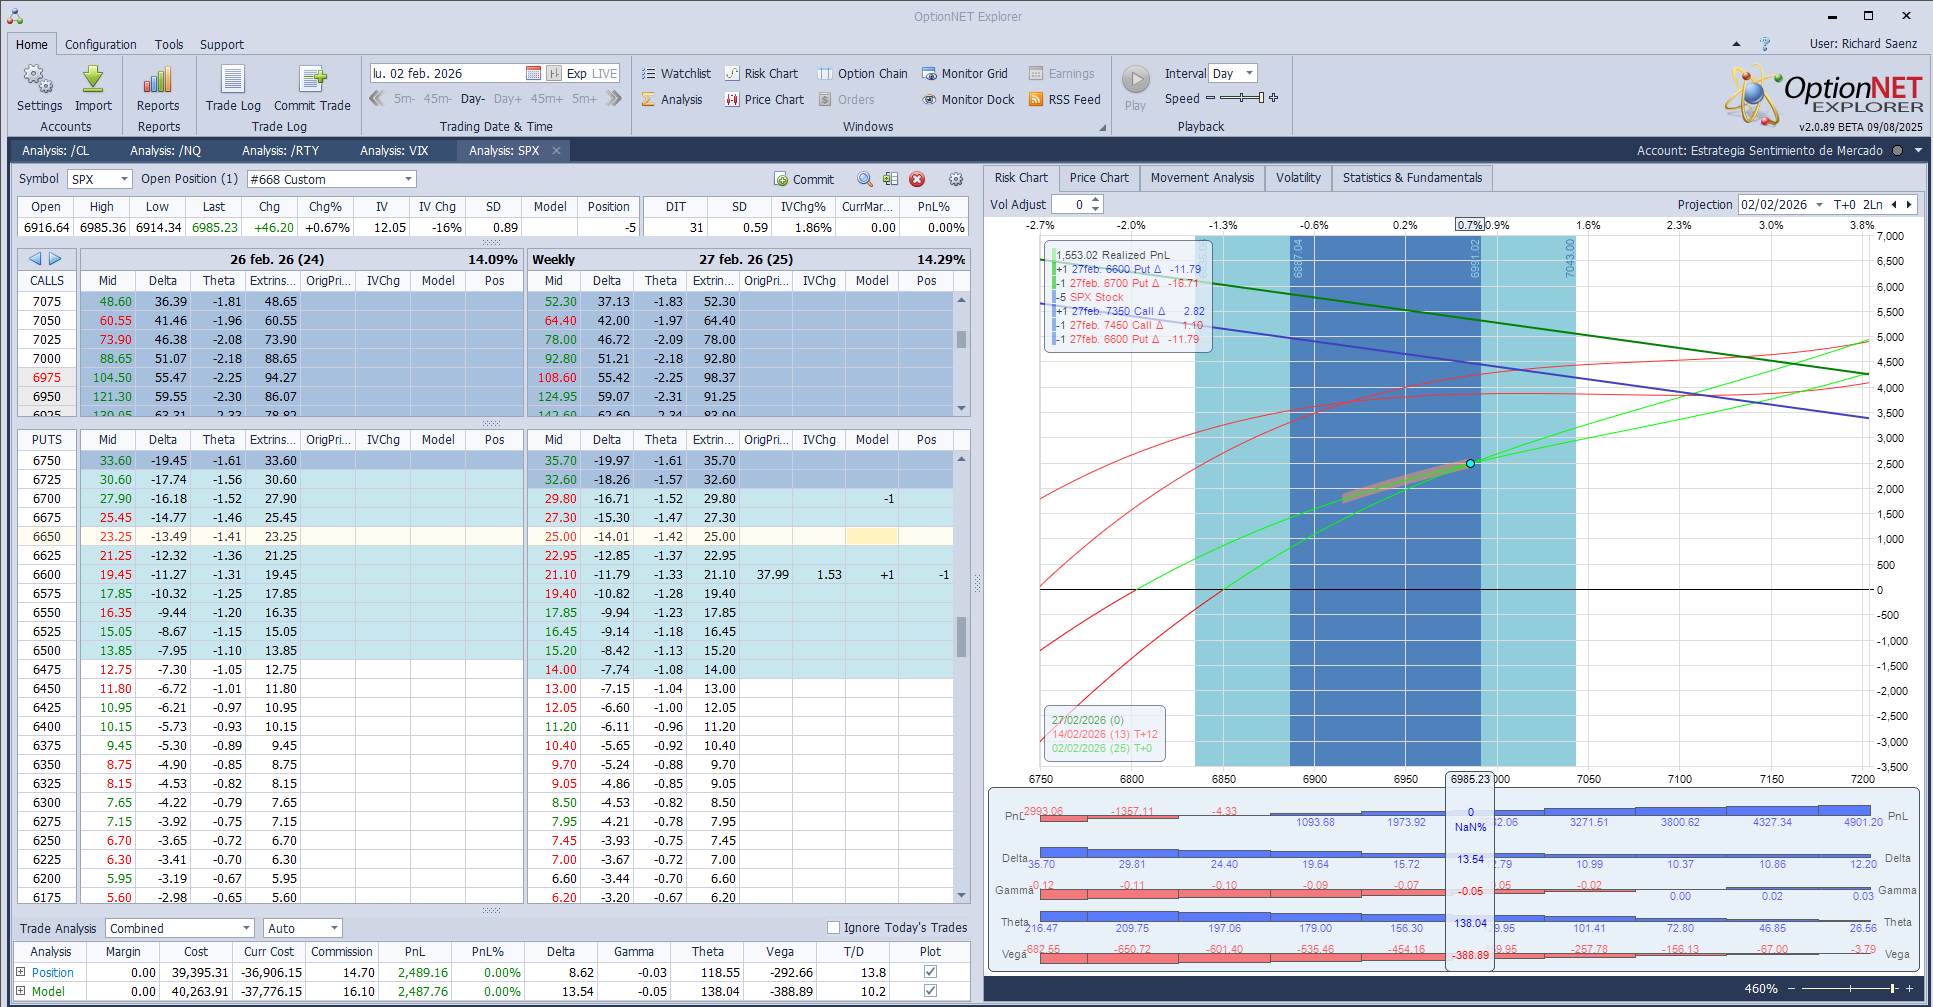Screen dimensions: 1933x1007
Task: Open the Monitor Grid window
Action: (965, 73)
